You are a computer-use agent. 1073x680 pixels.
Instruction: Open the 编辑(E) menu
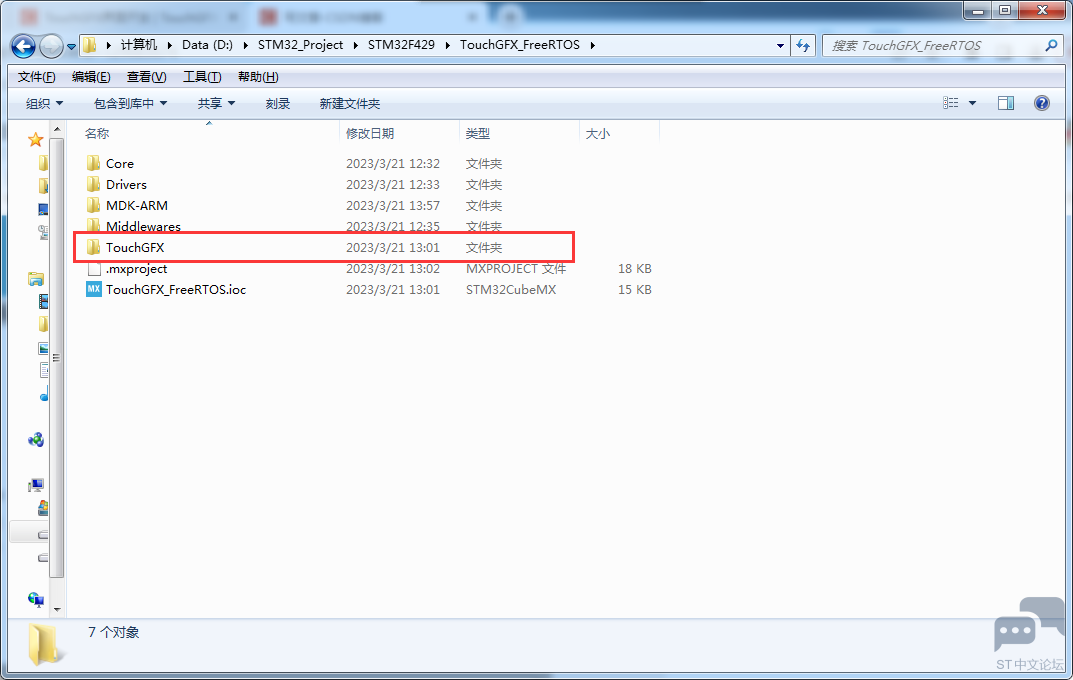pos(91,77)
